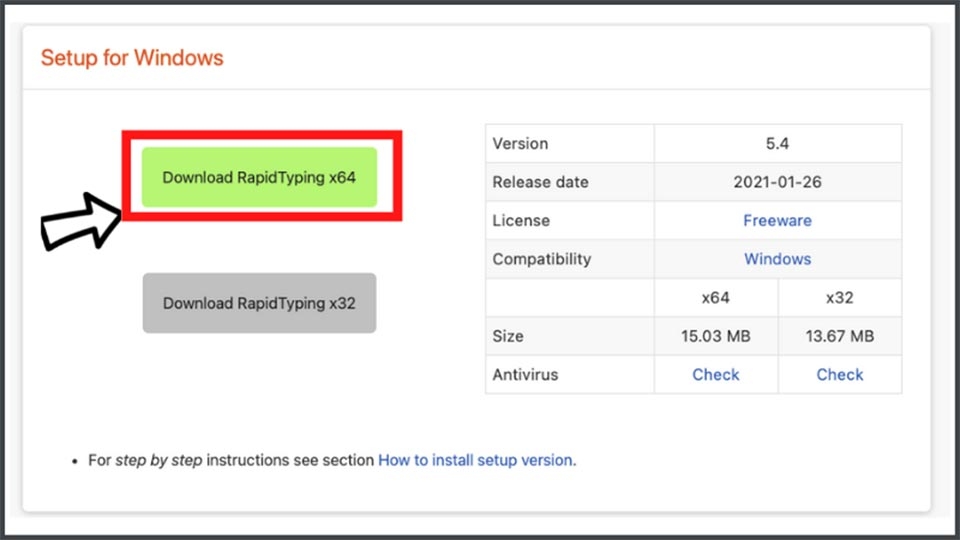Select the Compatibility row label
Screen dimensions: 960x540
(x=541, y=259)
